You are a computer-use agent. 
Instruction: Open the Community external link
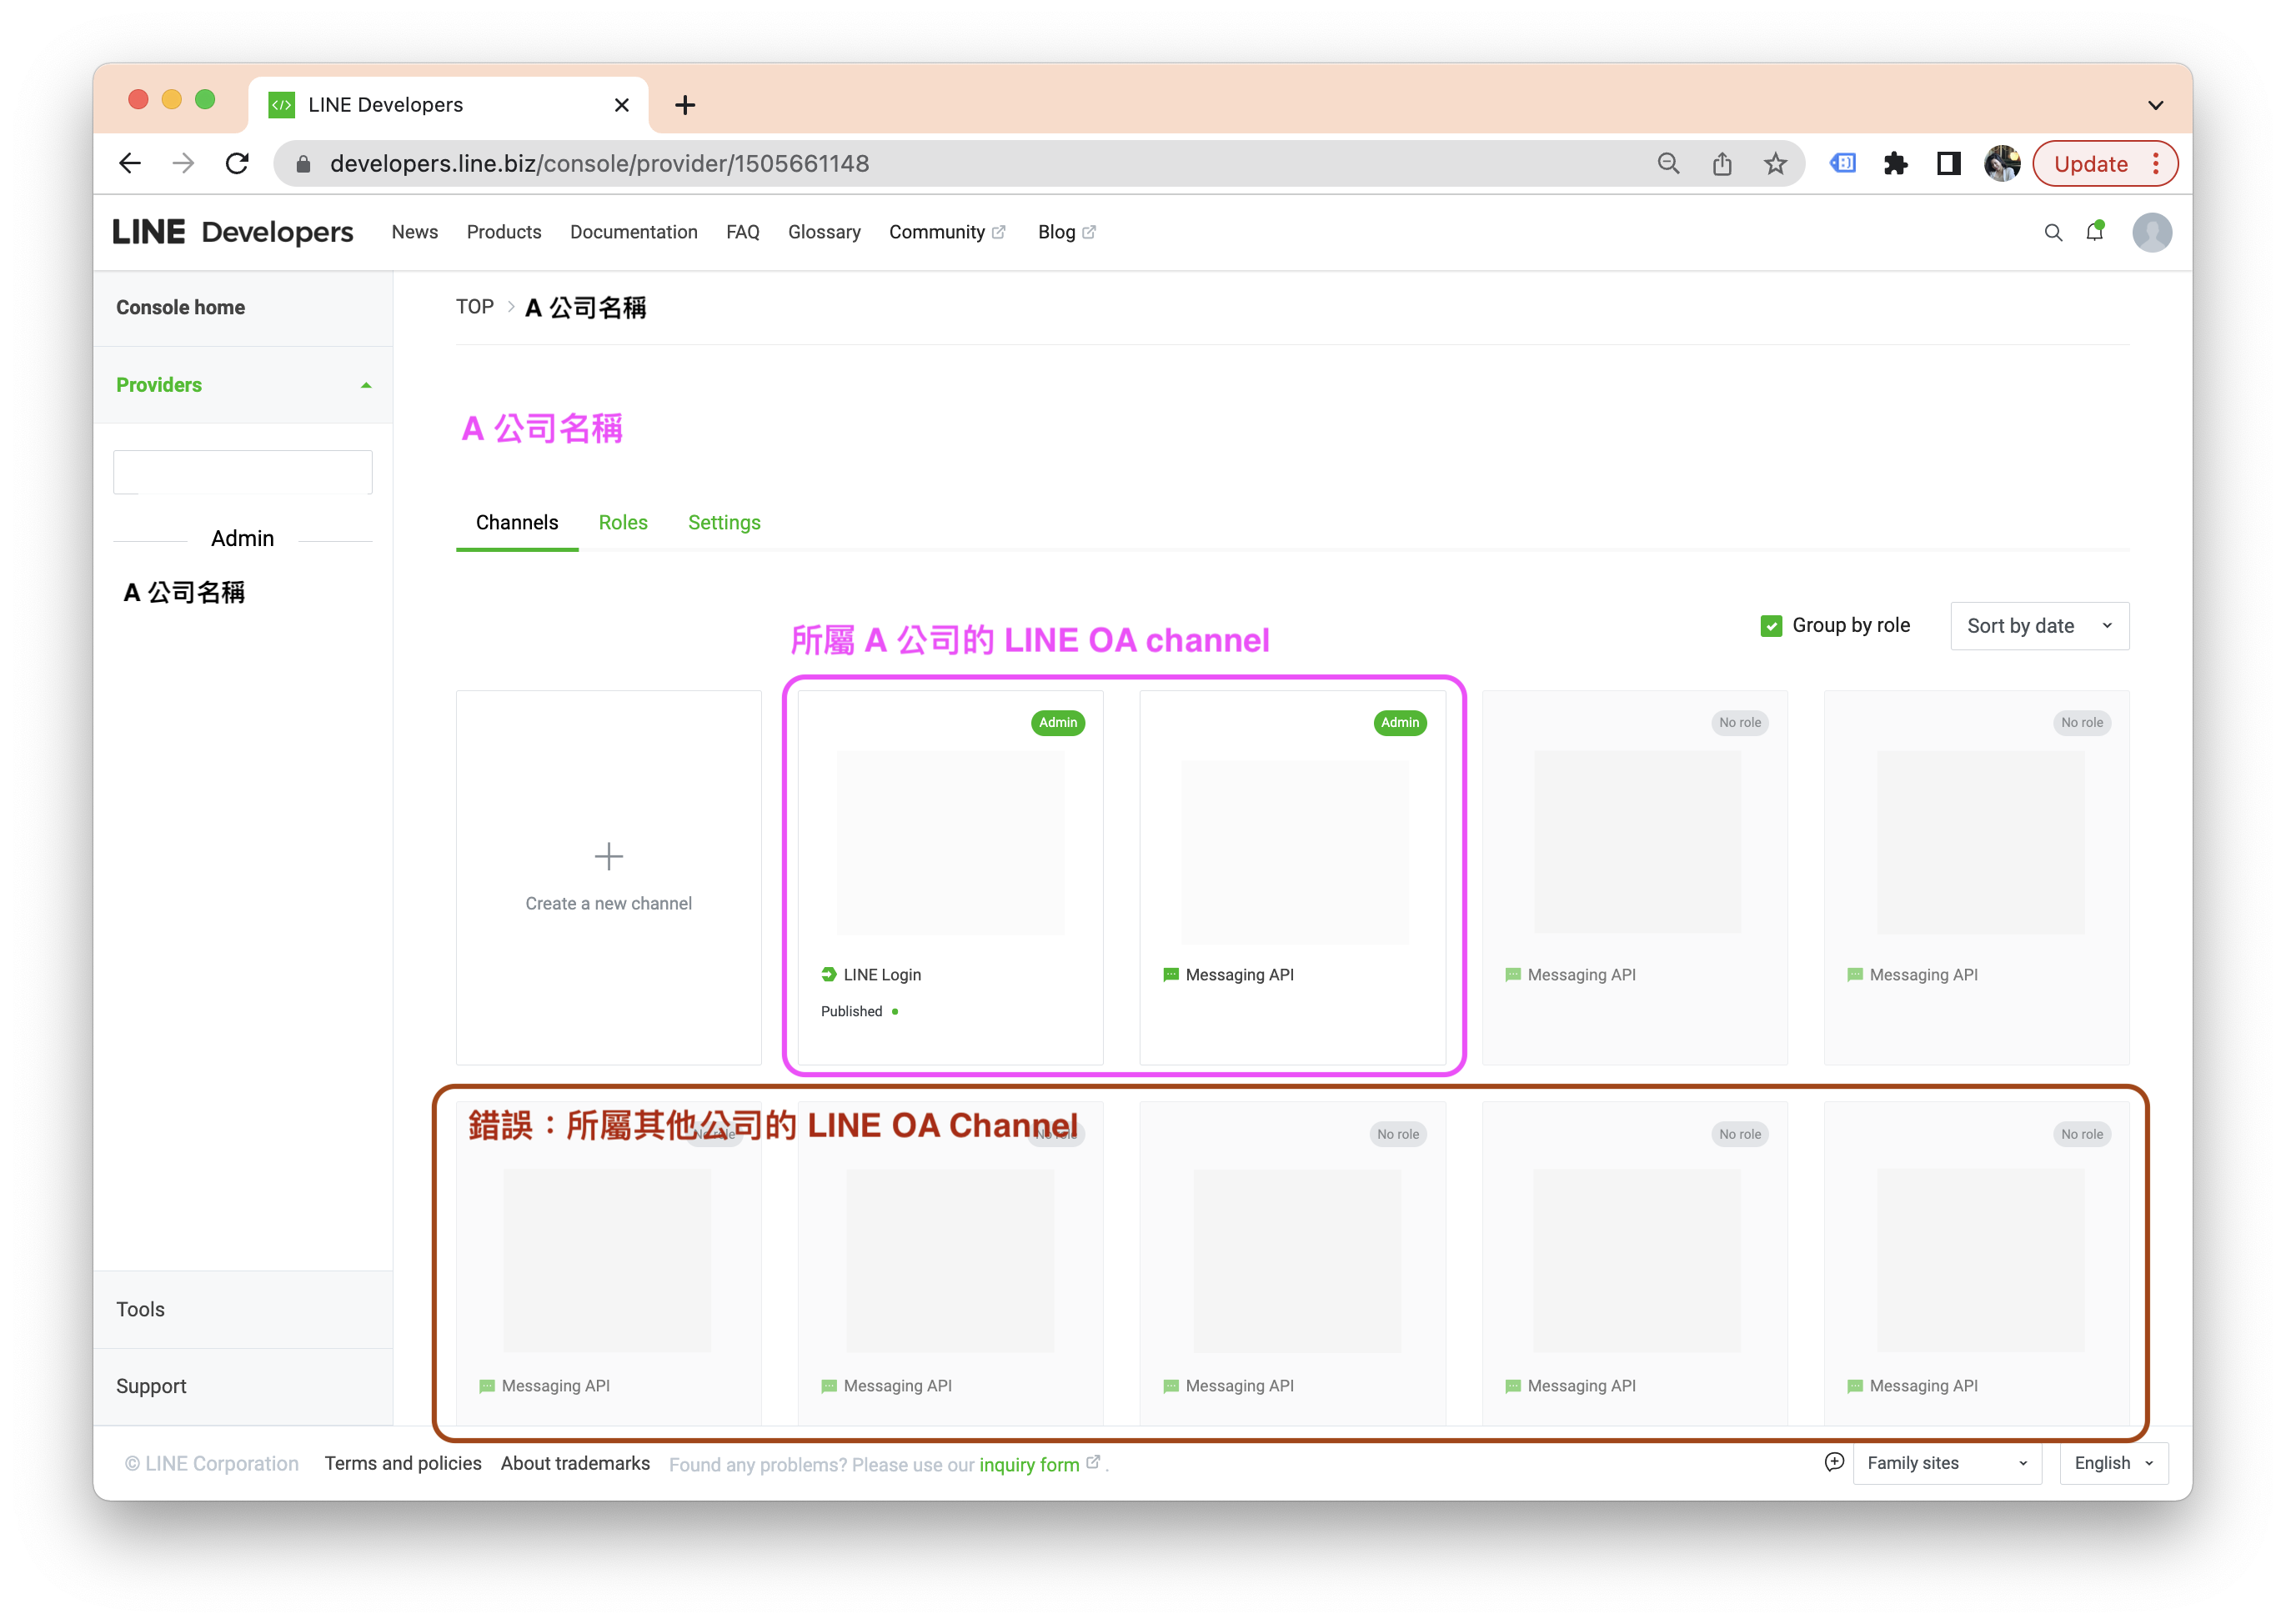tap(947, 232)
